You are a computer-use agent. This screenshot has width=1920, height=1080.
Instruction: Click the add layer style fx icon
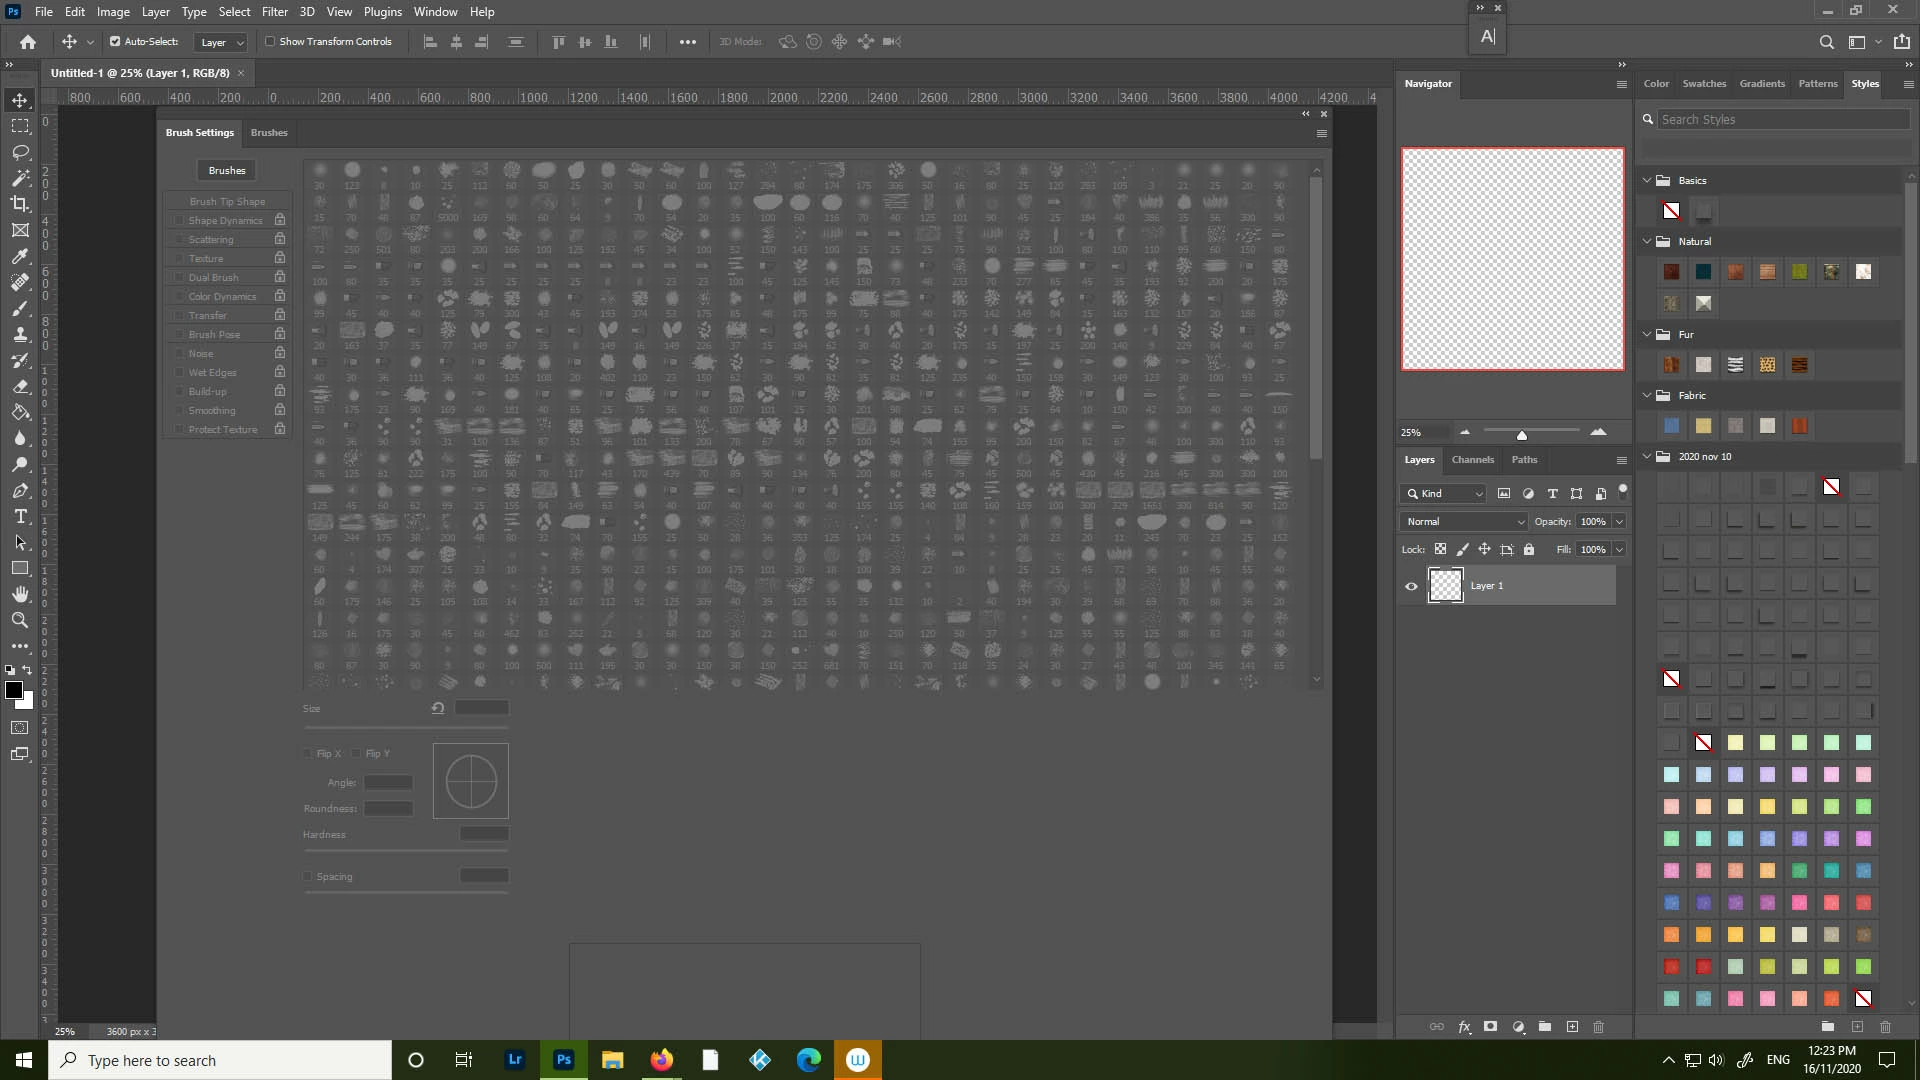point(1464,1027)
